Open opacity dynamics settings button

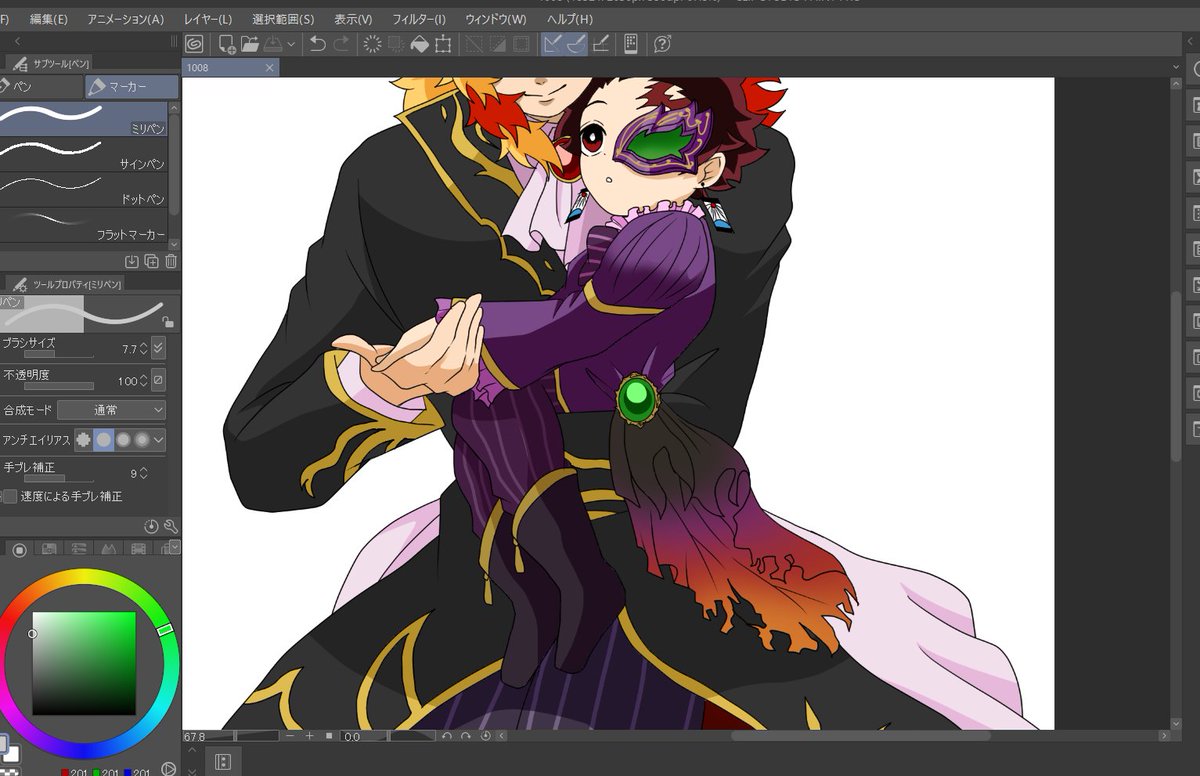point(158,380)
